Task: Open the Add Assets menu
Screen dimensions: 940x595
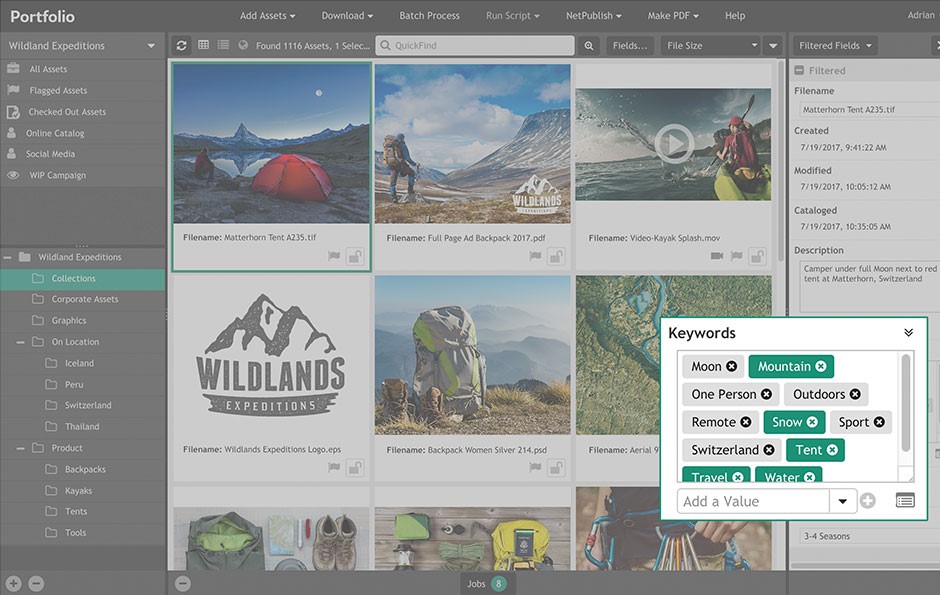Action: click(x=268, y=16)
